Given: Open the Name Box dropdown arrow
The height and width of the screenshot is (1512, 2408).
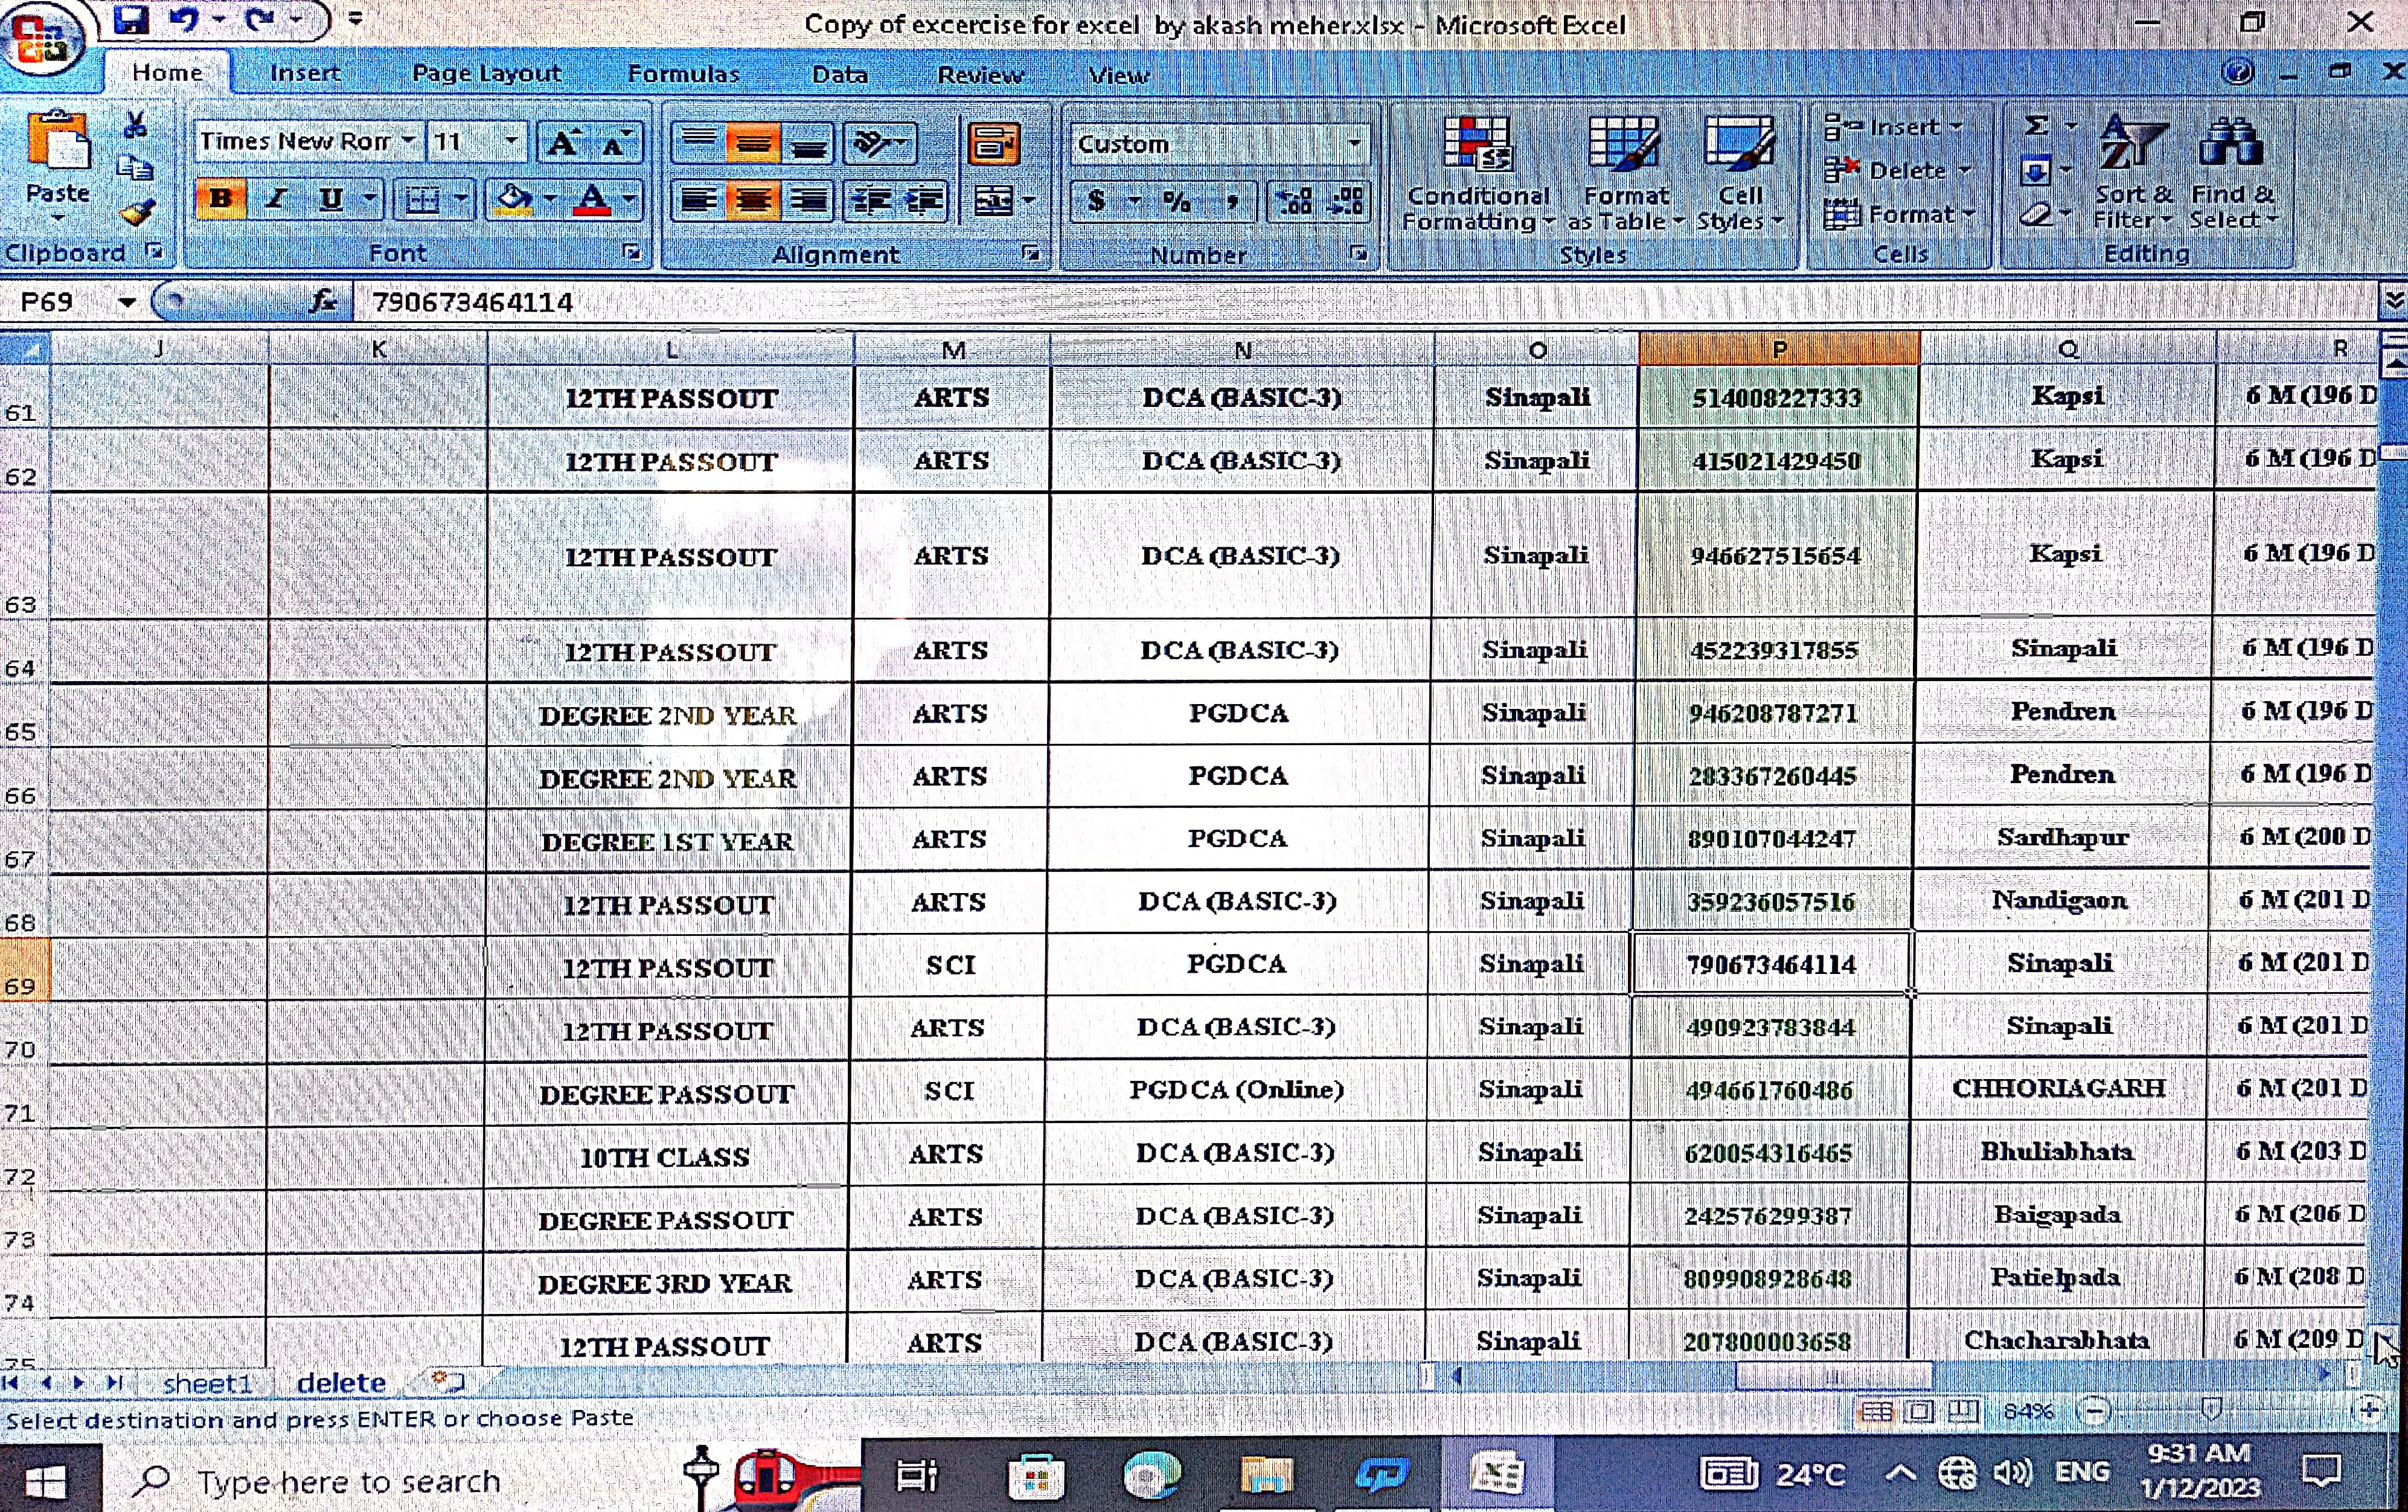Looking at the screenshot, I should pos(127,302).
